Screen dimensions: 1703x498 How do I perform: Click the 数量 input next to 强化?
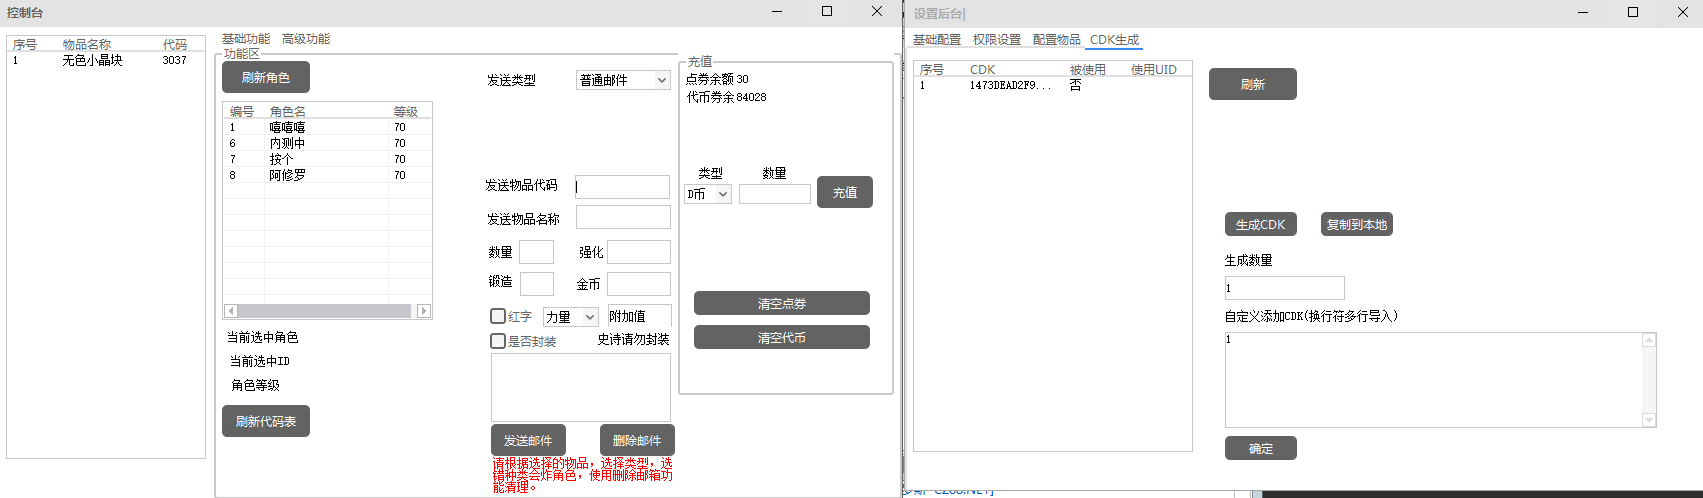(x=536, y=252)
